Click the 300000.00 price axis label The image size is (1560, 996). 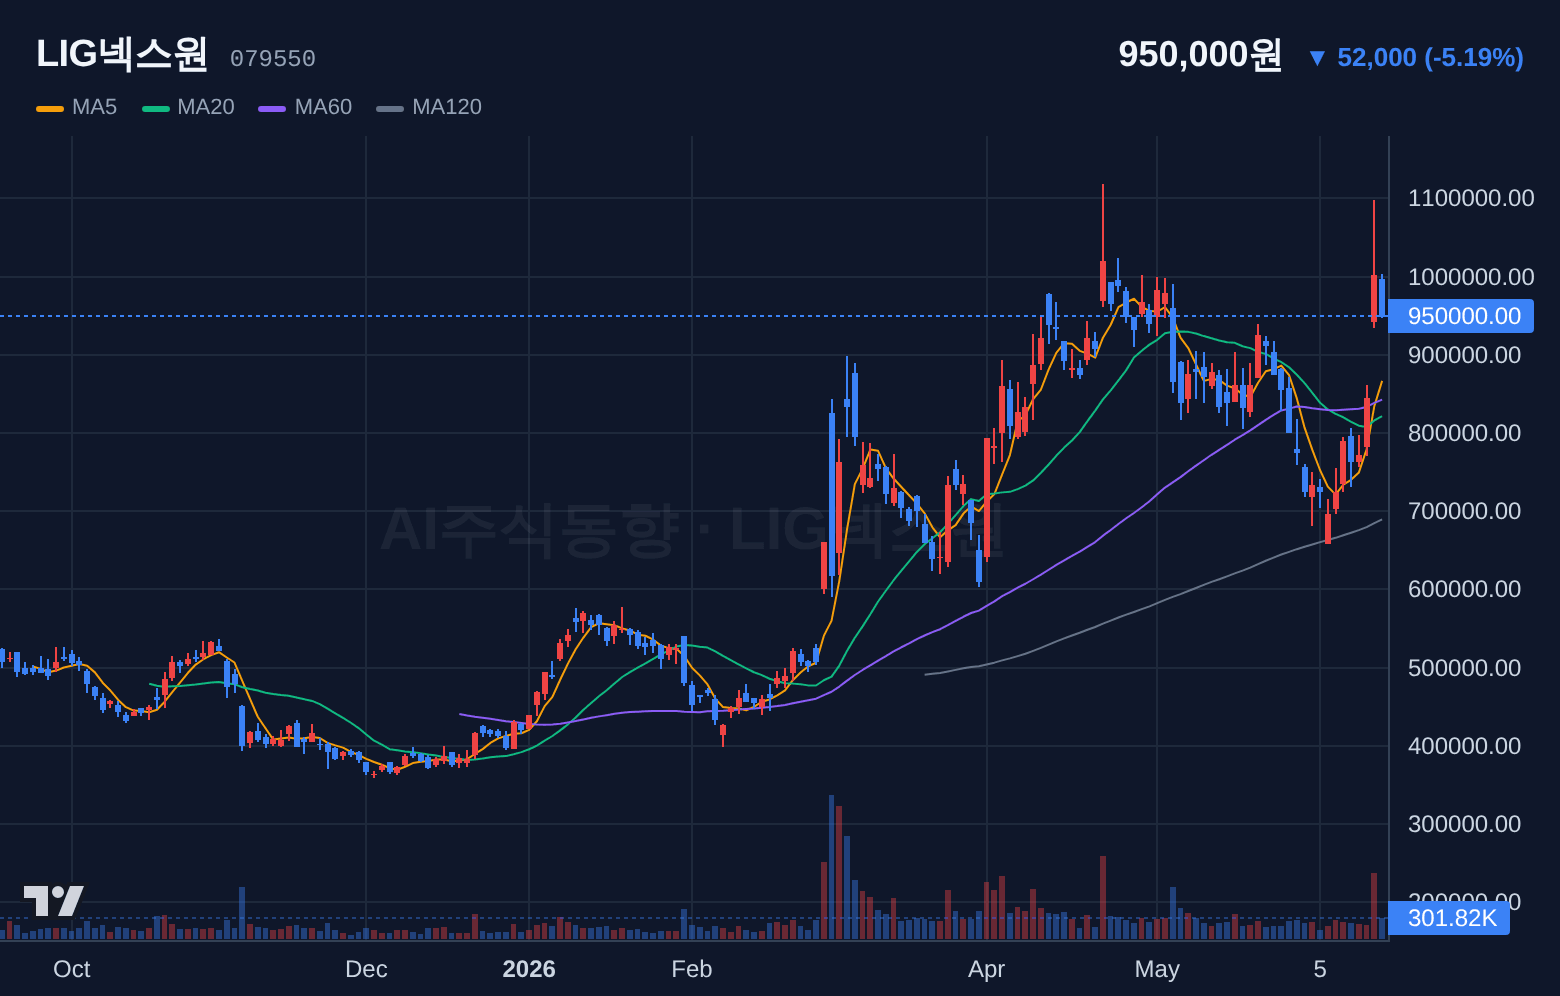1464,824
